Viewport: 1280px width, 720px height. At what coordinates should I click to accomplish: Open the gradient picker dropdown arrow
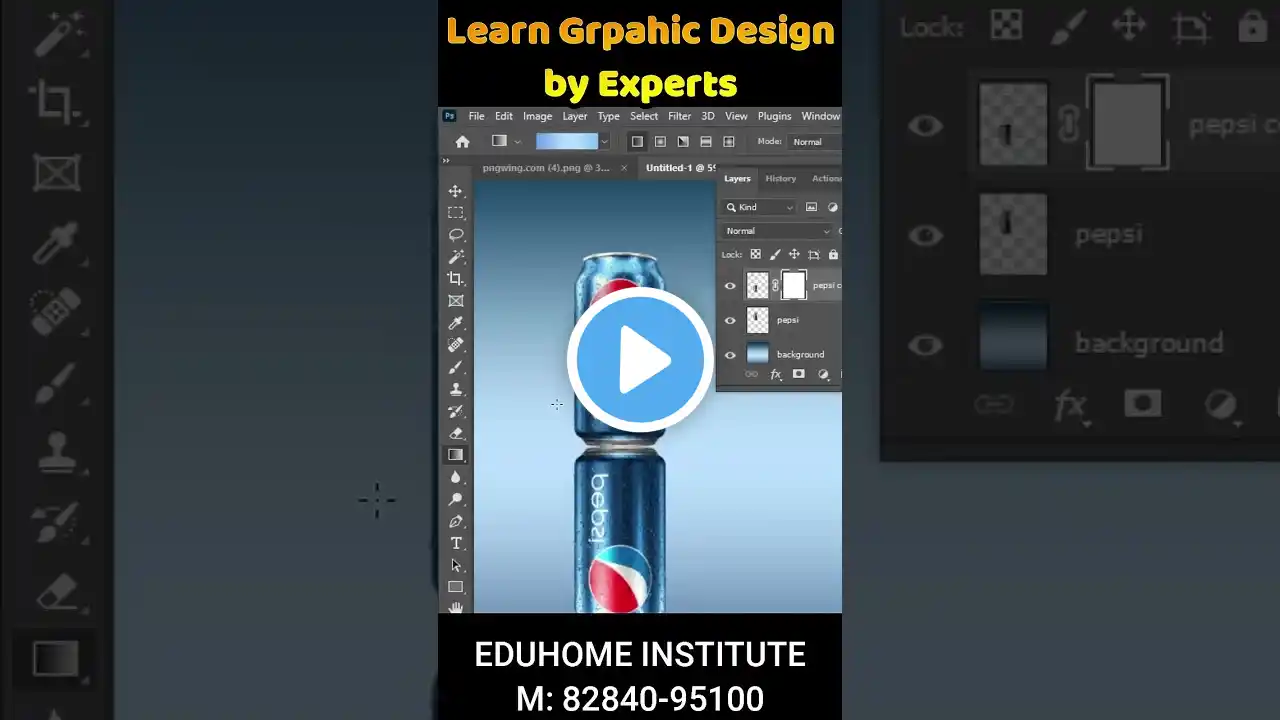tap(604, 142)
